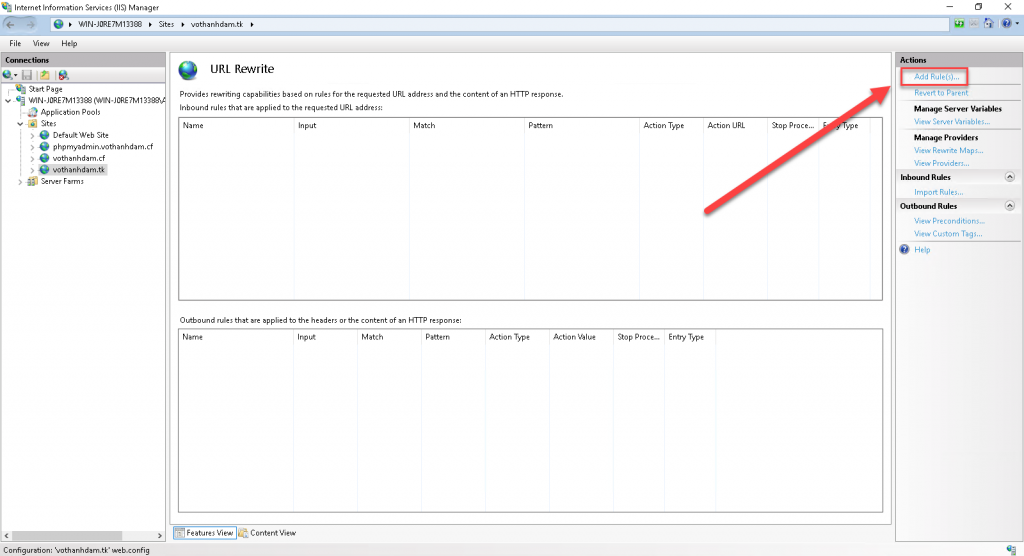Click the blue Help question mark icon at top
This screenshot has width=1024, height=556.
[x=1005, y=23]
